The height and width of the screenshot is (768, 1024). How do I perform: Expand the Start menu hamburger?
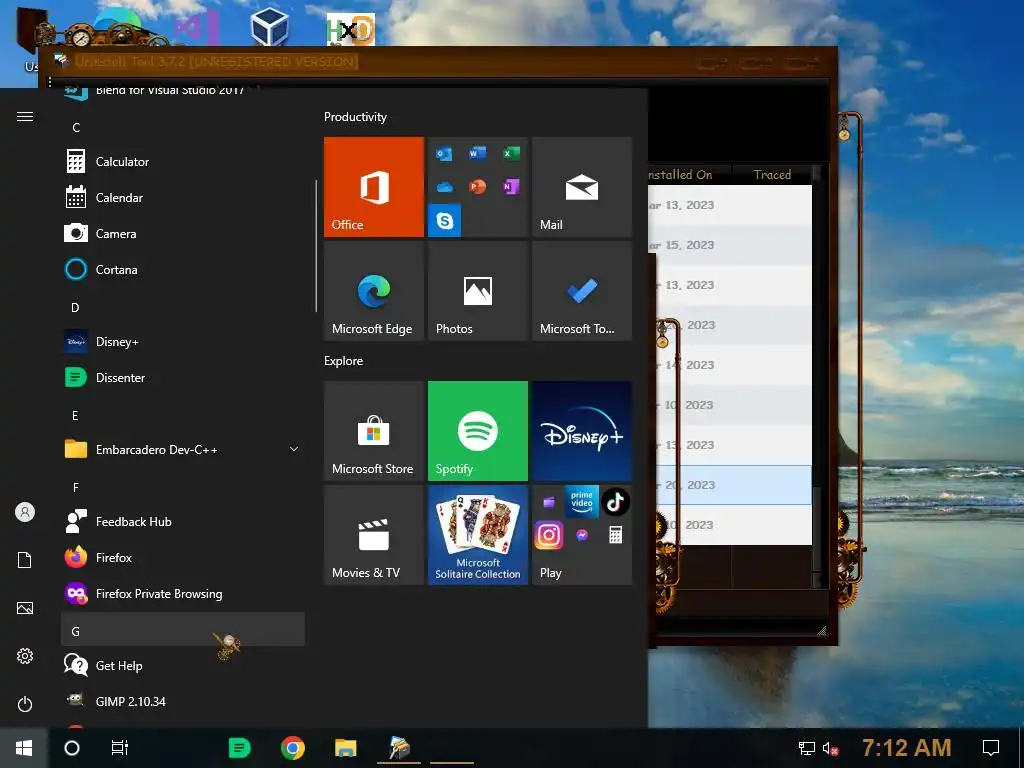click(x=25, y=116)
